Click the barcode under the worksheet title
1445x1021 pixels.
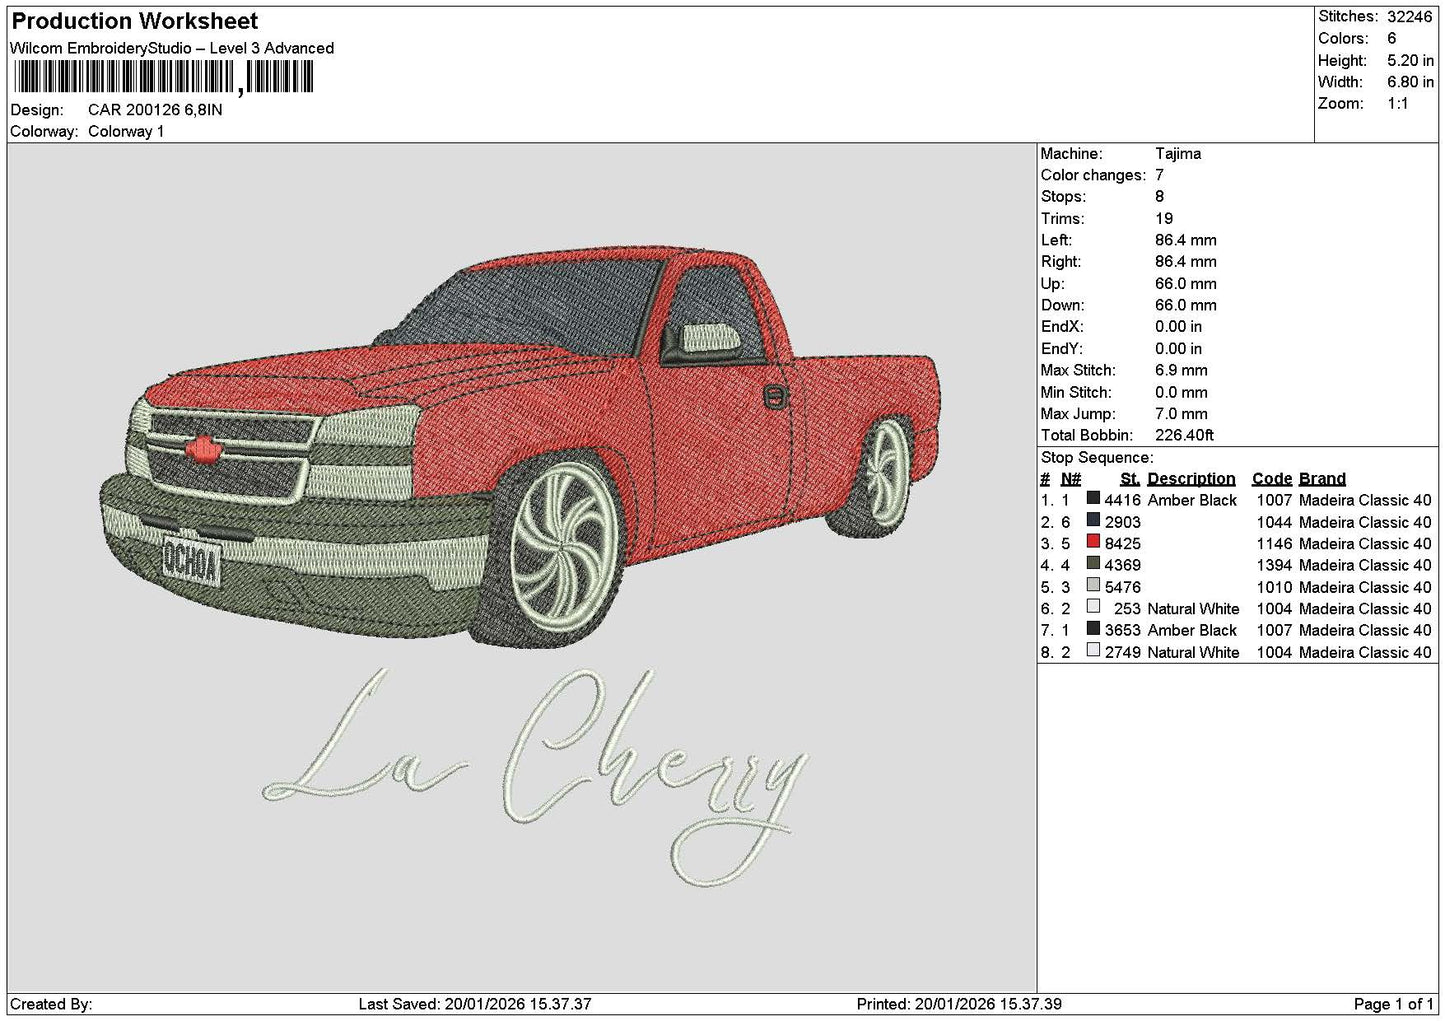coord(164,77)
